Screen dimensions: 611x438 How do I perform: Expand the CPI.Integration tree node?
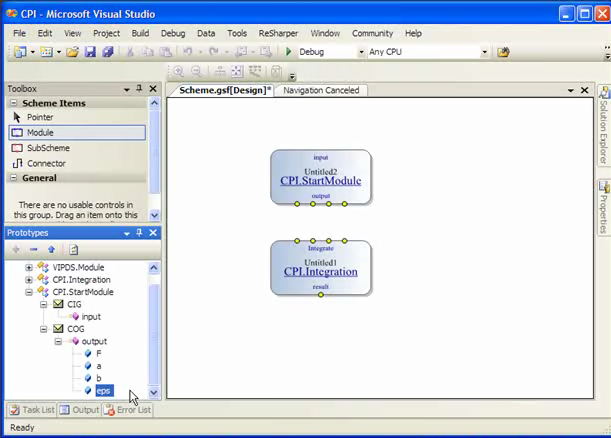coord(29,280)
